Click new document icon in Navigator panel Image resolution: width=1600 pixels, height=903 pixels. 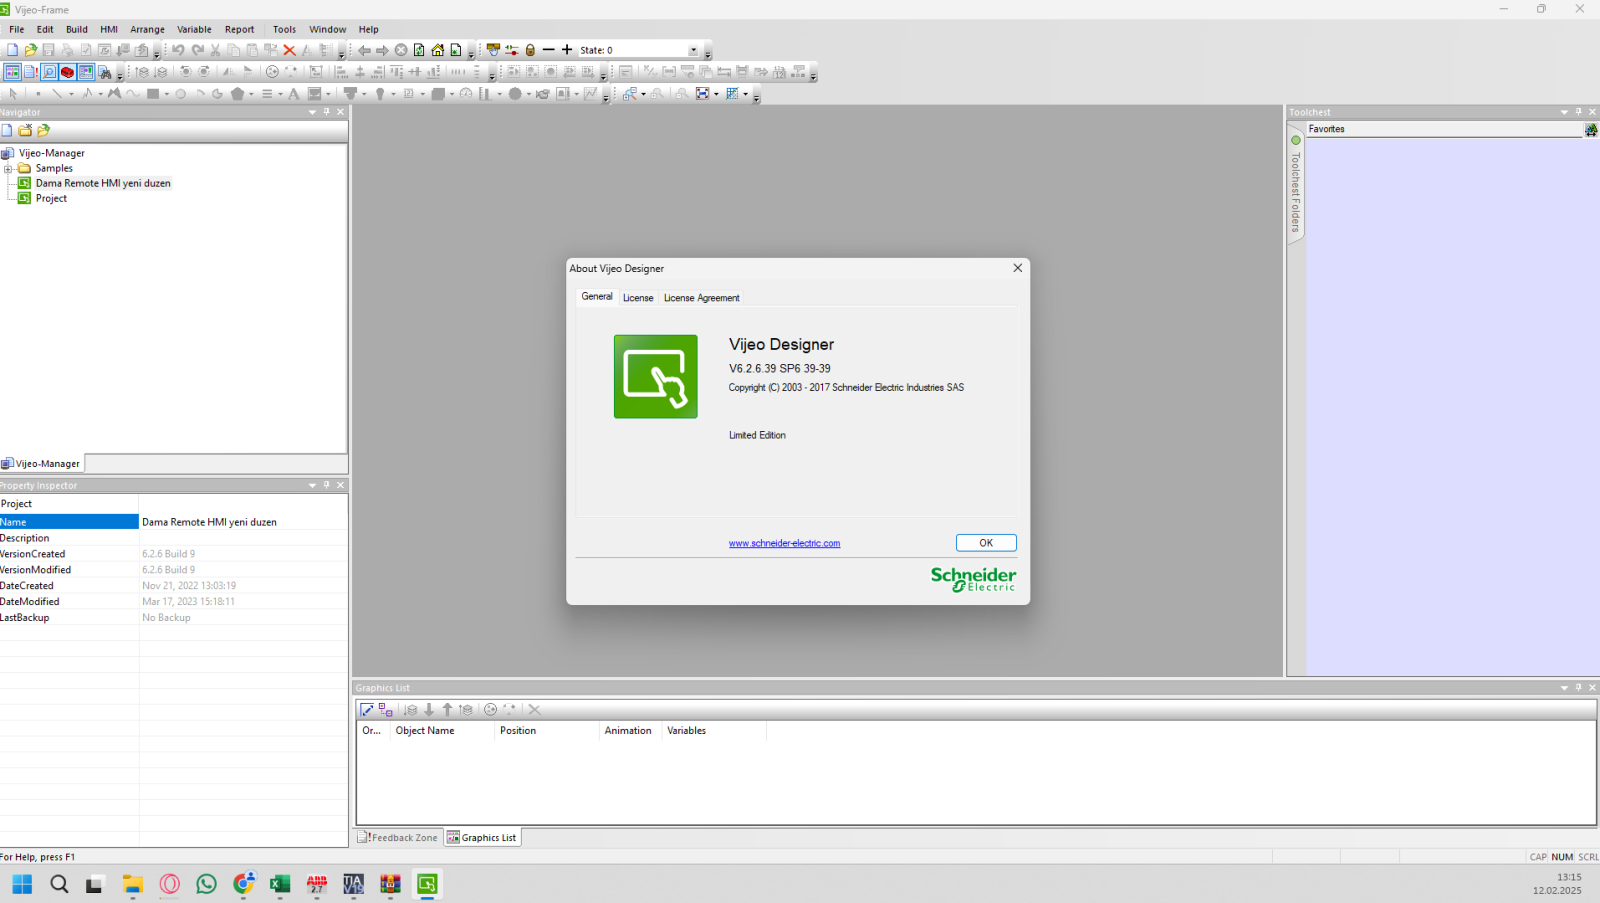click(7, 130)
